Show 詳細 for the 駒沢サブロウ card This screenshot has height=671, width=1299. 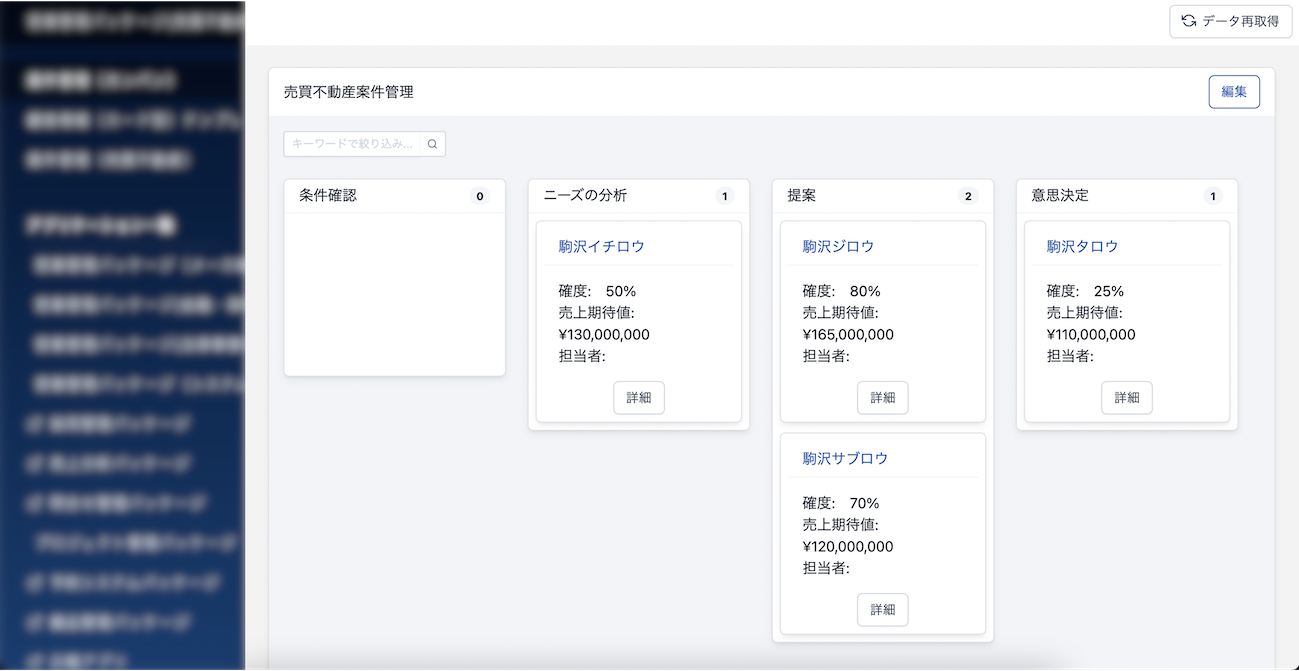click(882, 609)
